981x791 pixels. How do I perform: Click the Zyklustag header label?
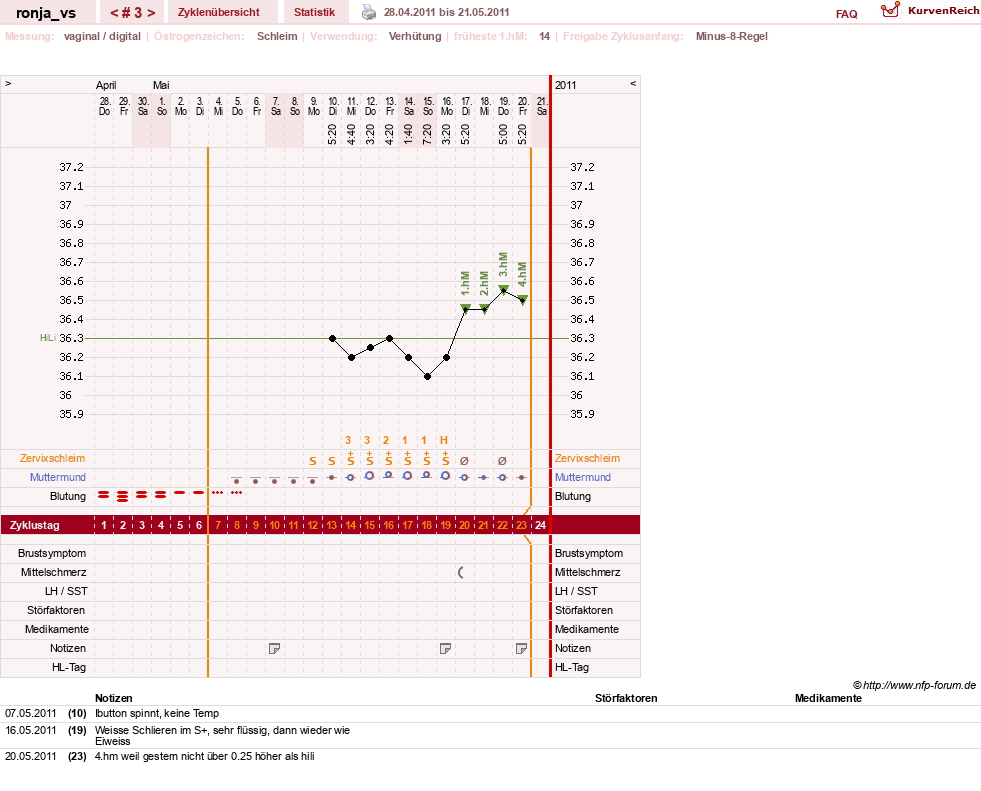tap(34, 525)
